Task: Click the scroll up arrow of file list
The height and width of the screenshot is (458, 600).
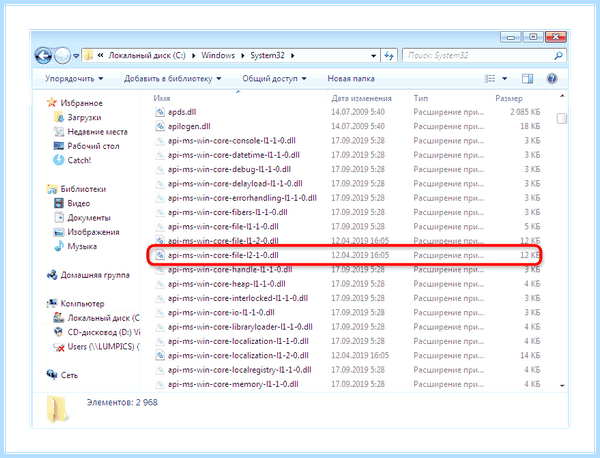Action: (x=562, y=96)
